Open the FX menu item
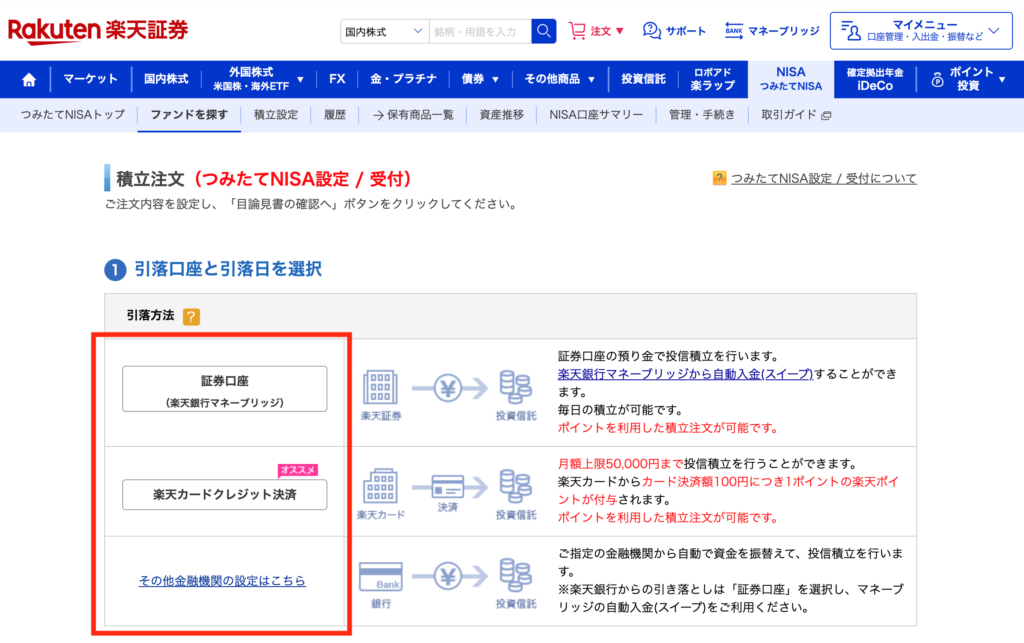This screenshot has width=1024, height=643. tap(337, 79)
